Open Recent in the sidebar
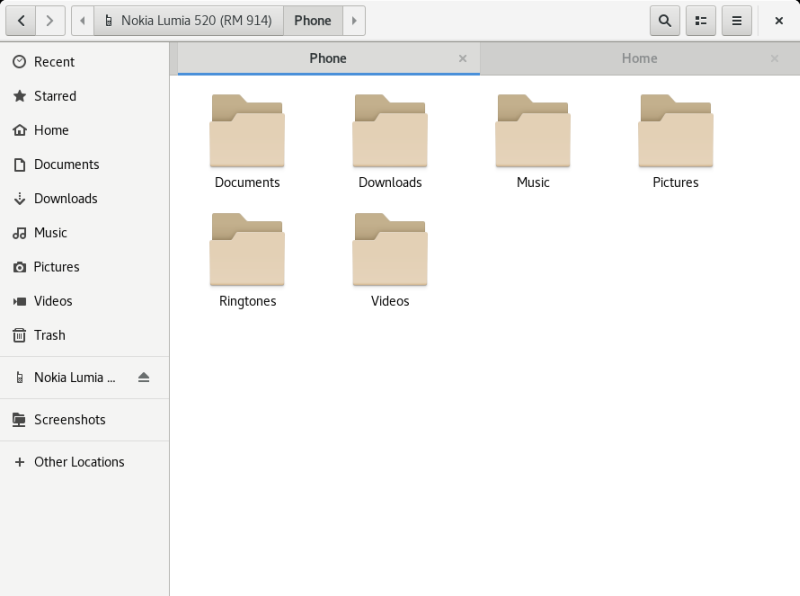This screenshot has width=800, height=596. tap(54, 62)
